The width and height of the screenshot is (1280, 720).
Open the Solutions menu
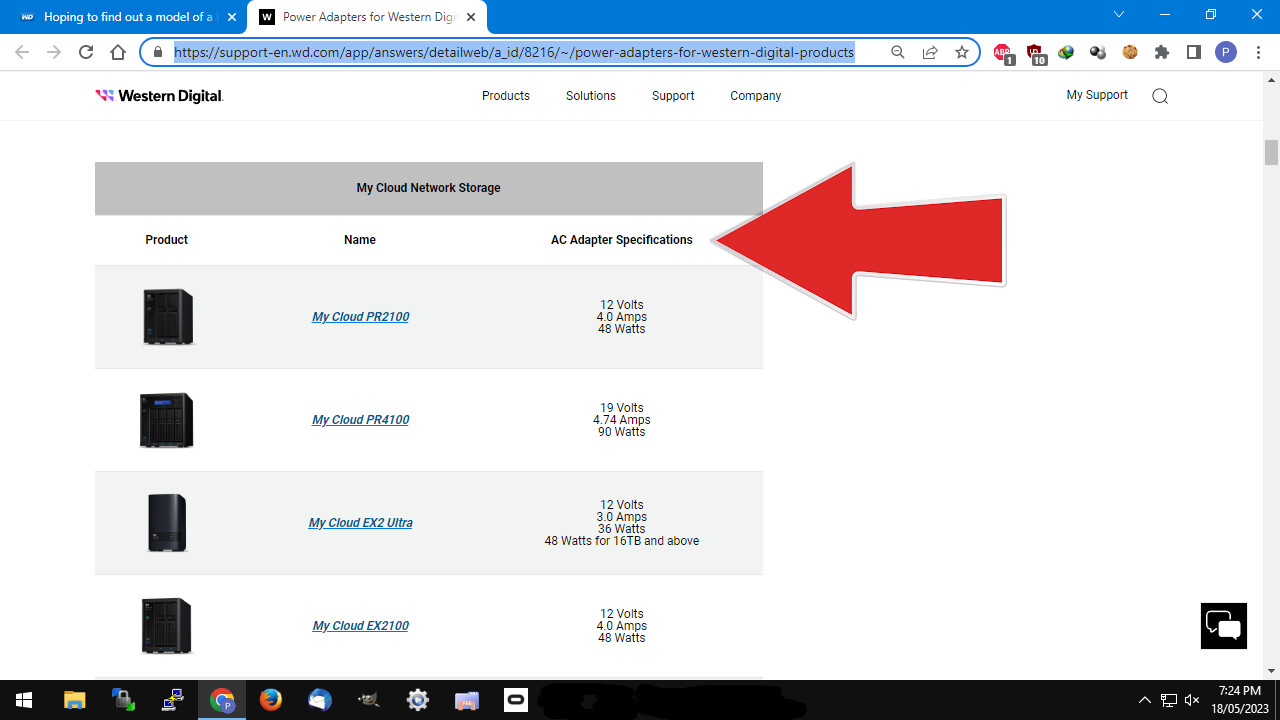(591, 96)
